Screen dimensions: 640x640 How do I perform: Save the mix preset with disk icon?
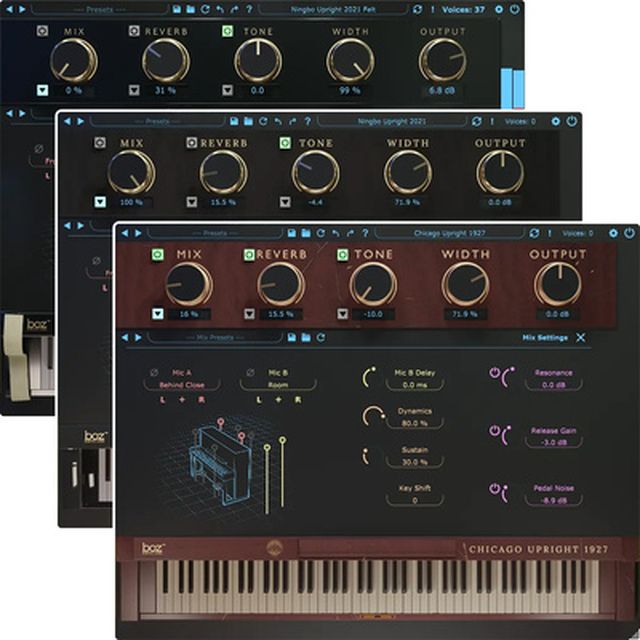[291, 337]
